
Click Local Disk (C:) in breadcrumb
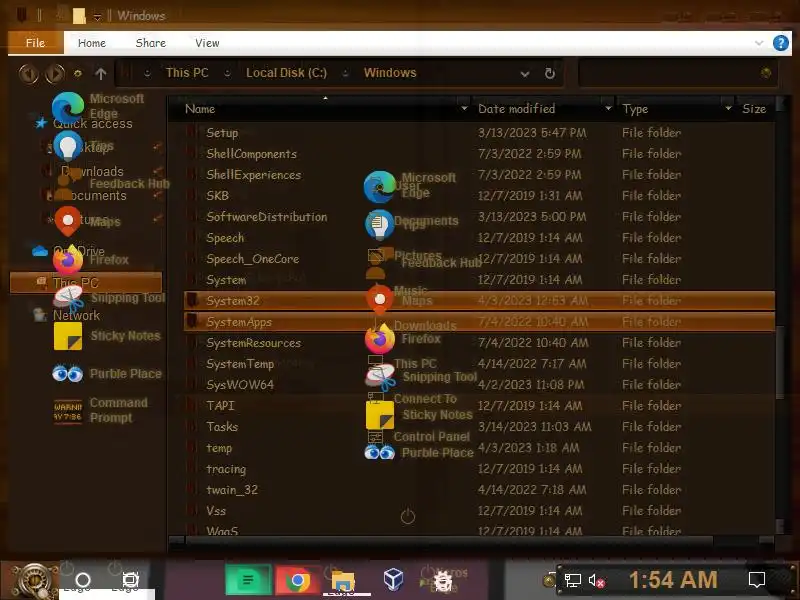tap(286, 73)
